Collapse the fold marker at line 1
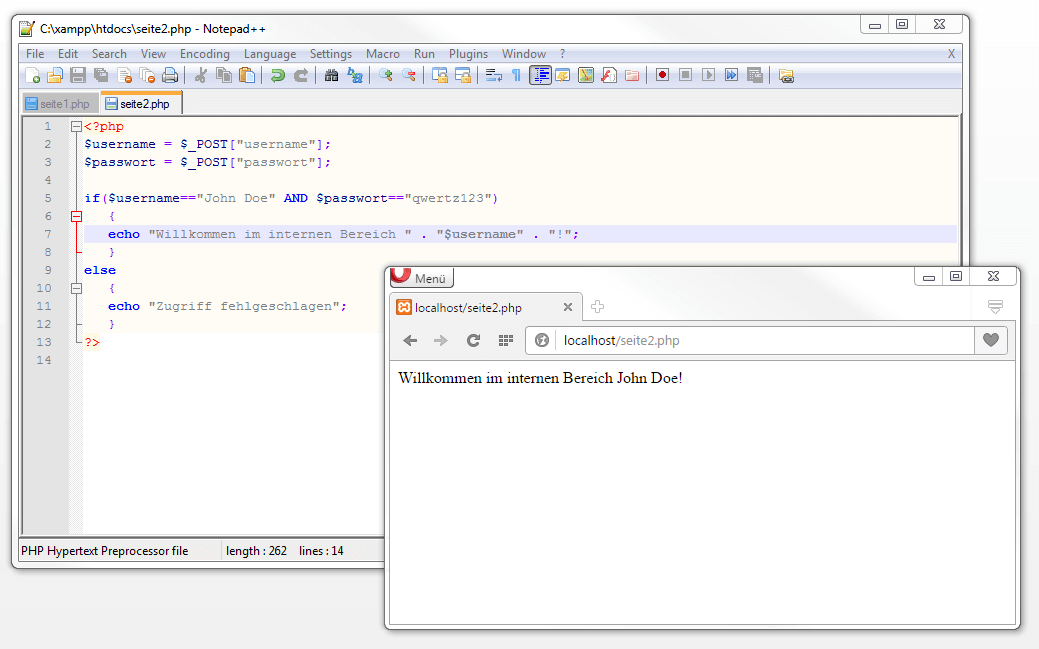 [x=76, y=126]
